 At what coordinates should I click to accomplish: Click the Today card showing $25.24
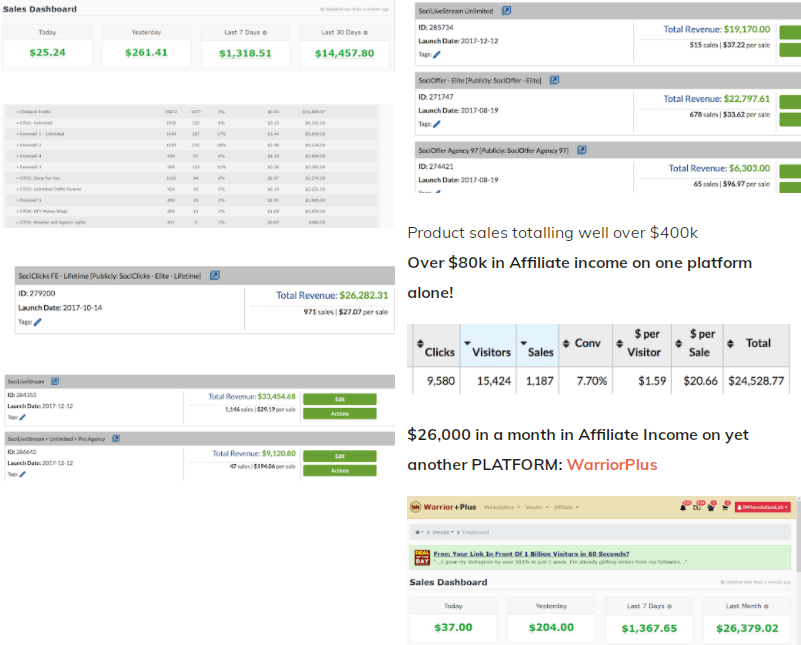point(48,45)
